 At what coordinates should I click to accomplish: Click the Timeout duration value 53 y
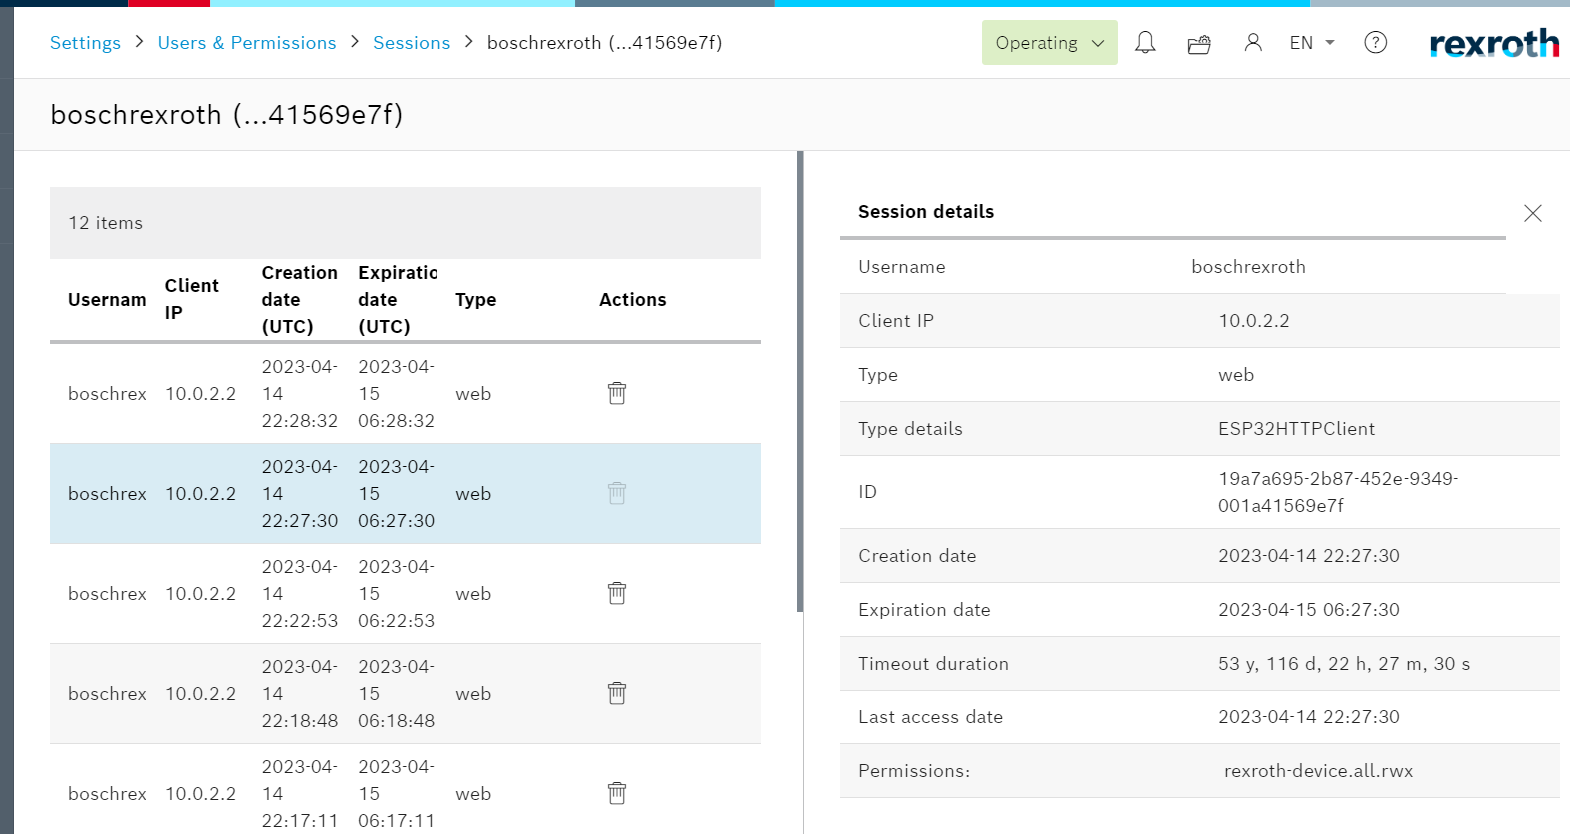(x=1344, y=664)
